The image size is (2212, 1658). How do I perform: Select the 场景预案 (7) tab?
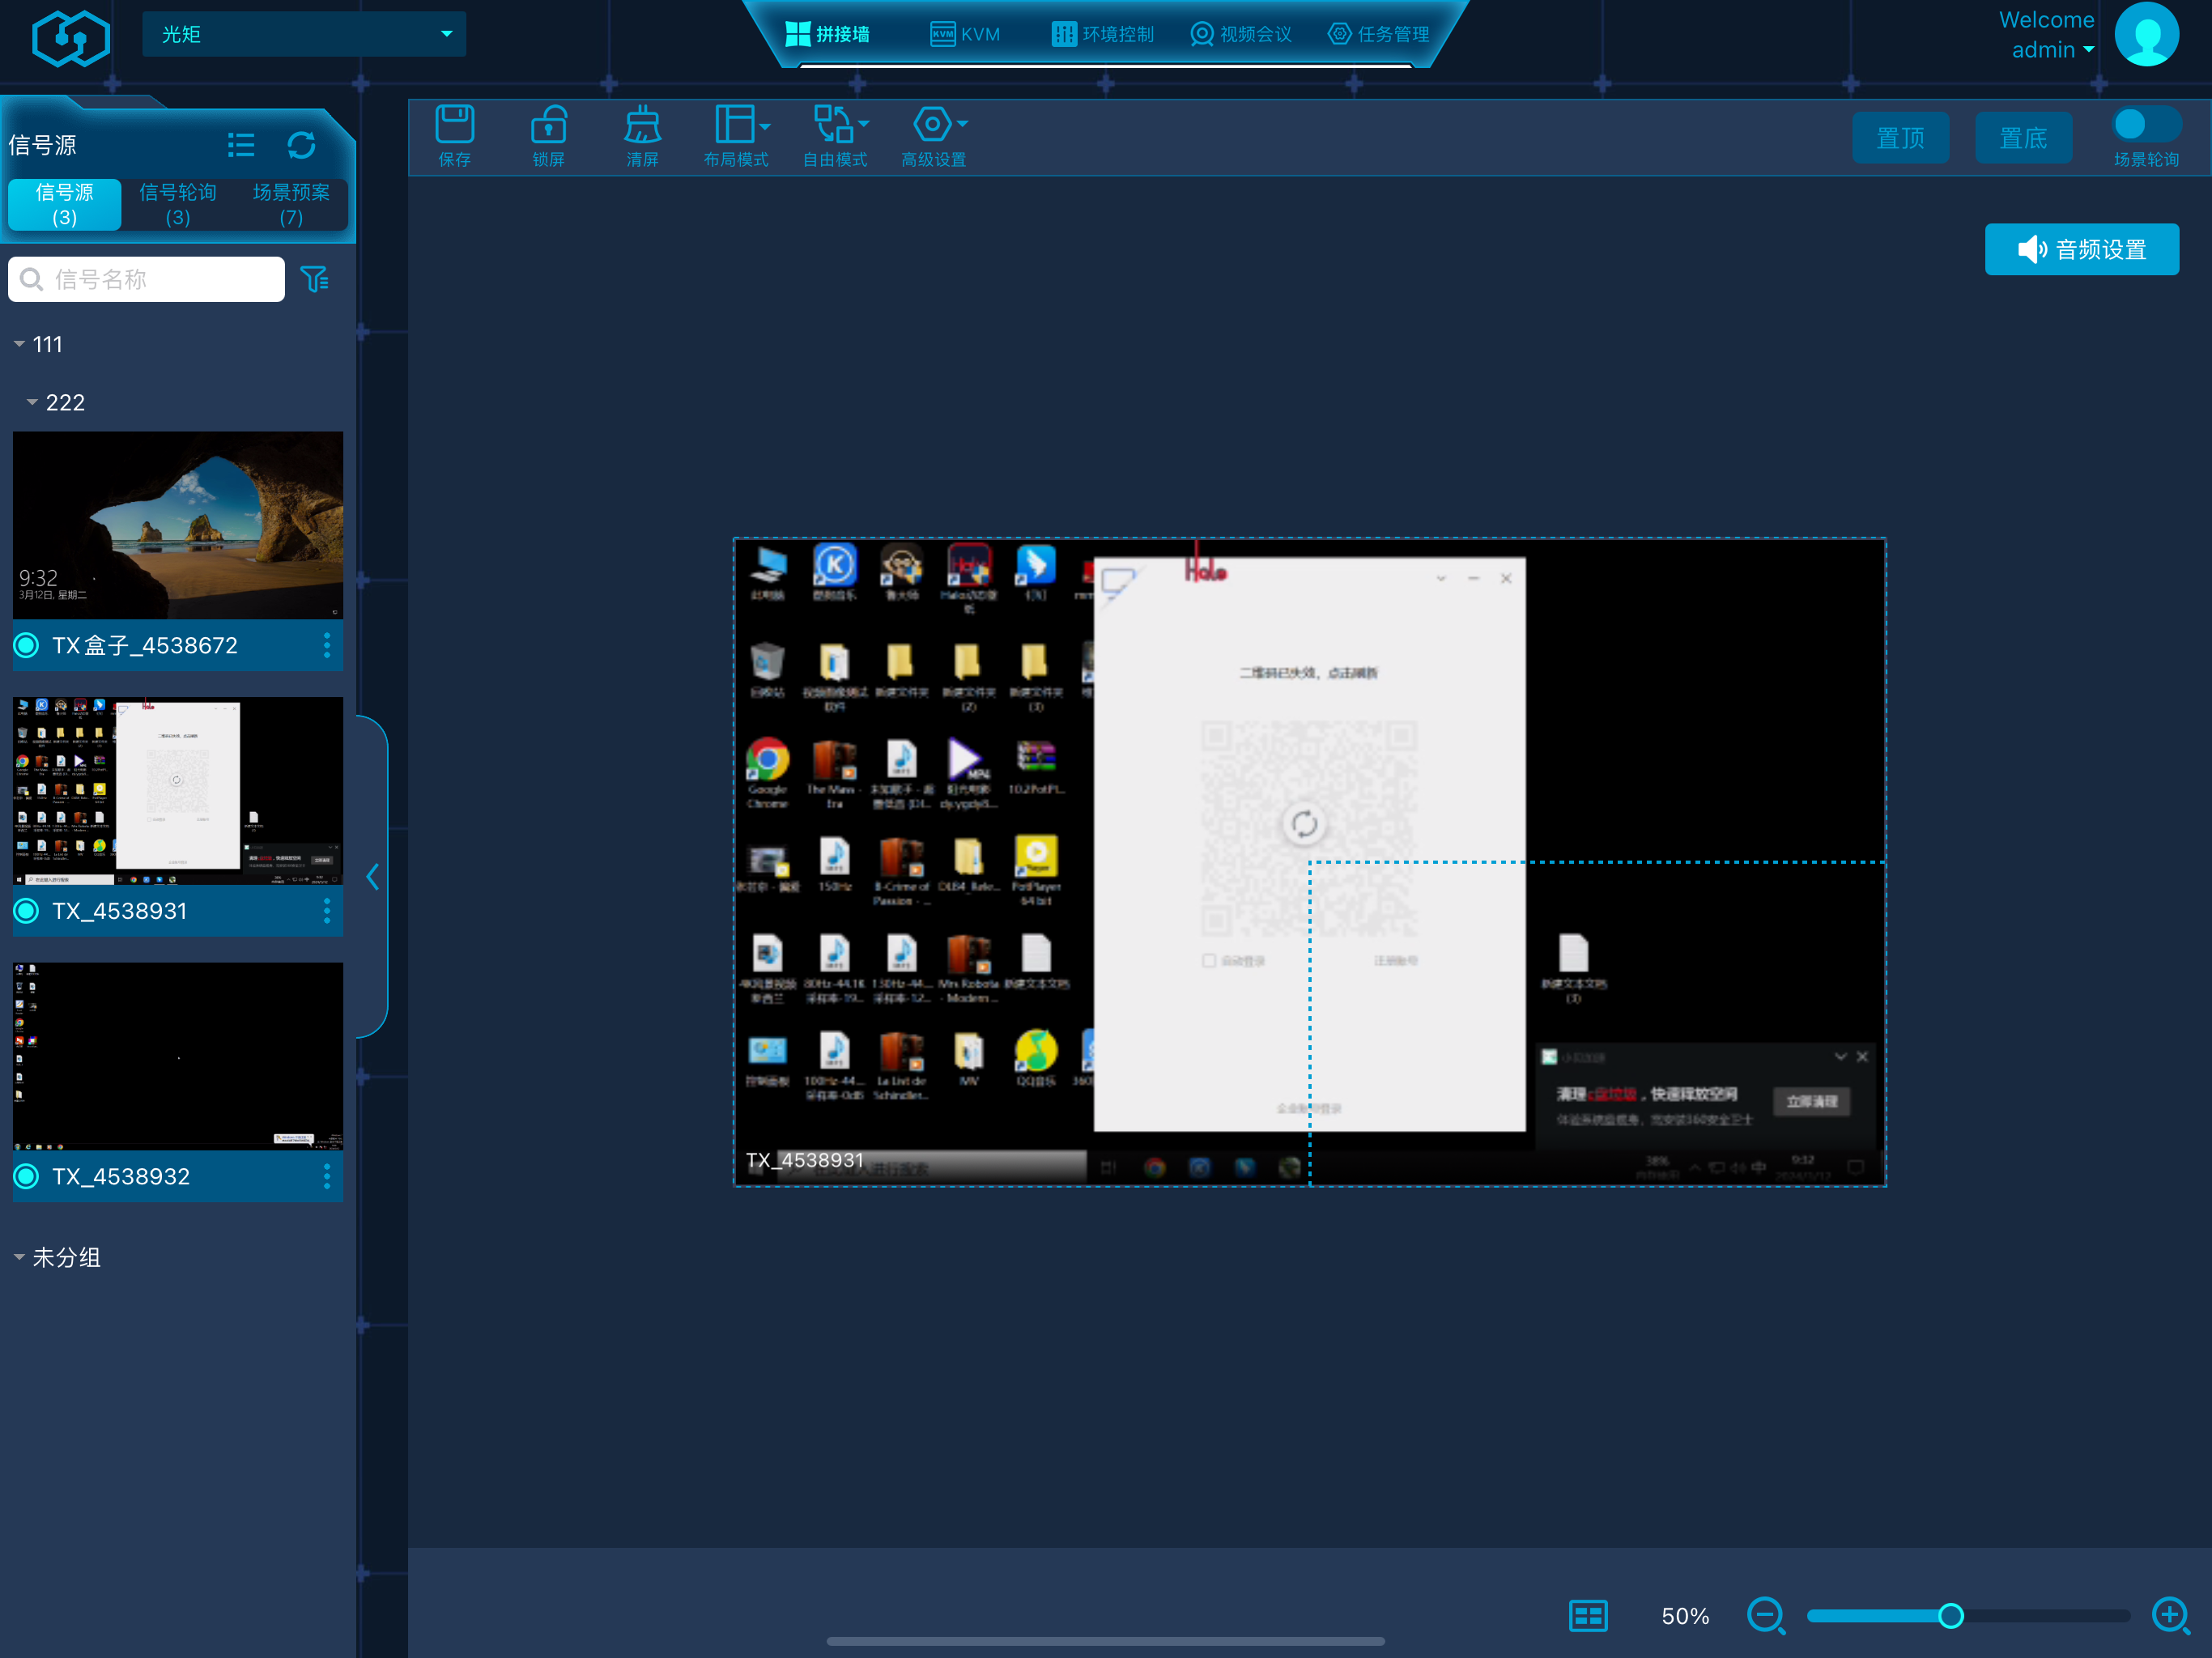(x=291, y=204)
